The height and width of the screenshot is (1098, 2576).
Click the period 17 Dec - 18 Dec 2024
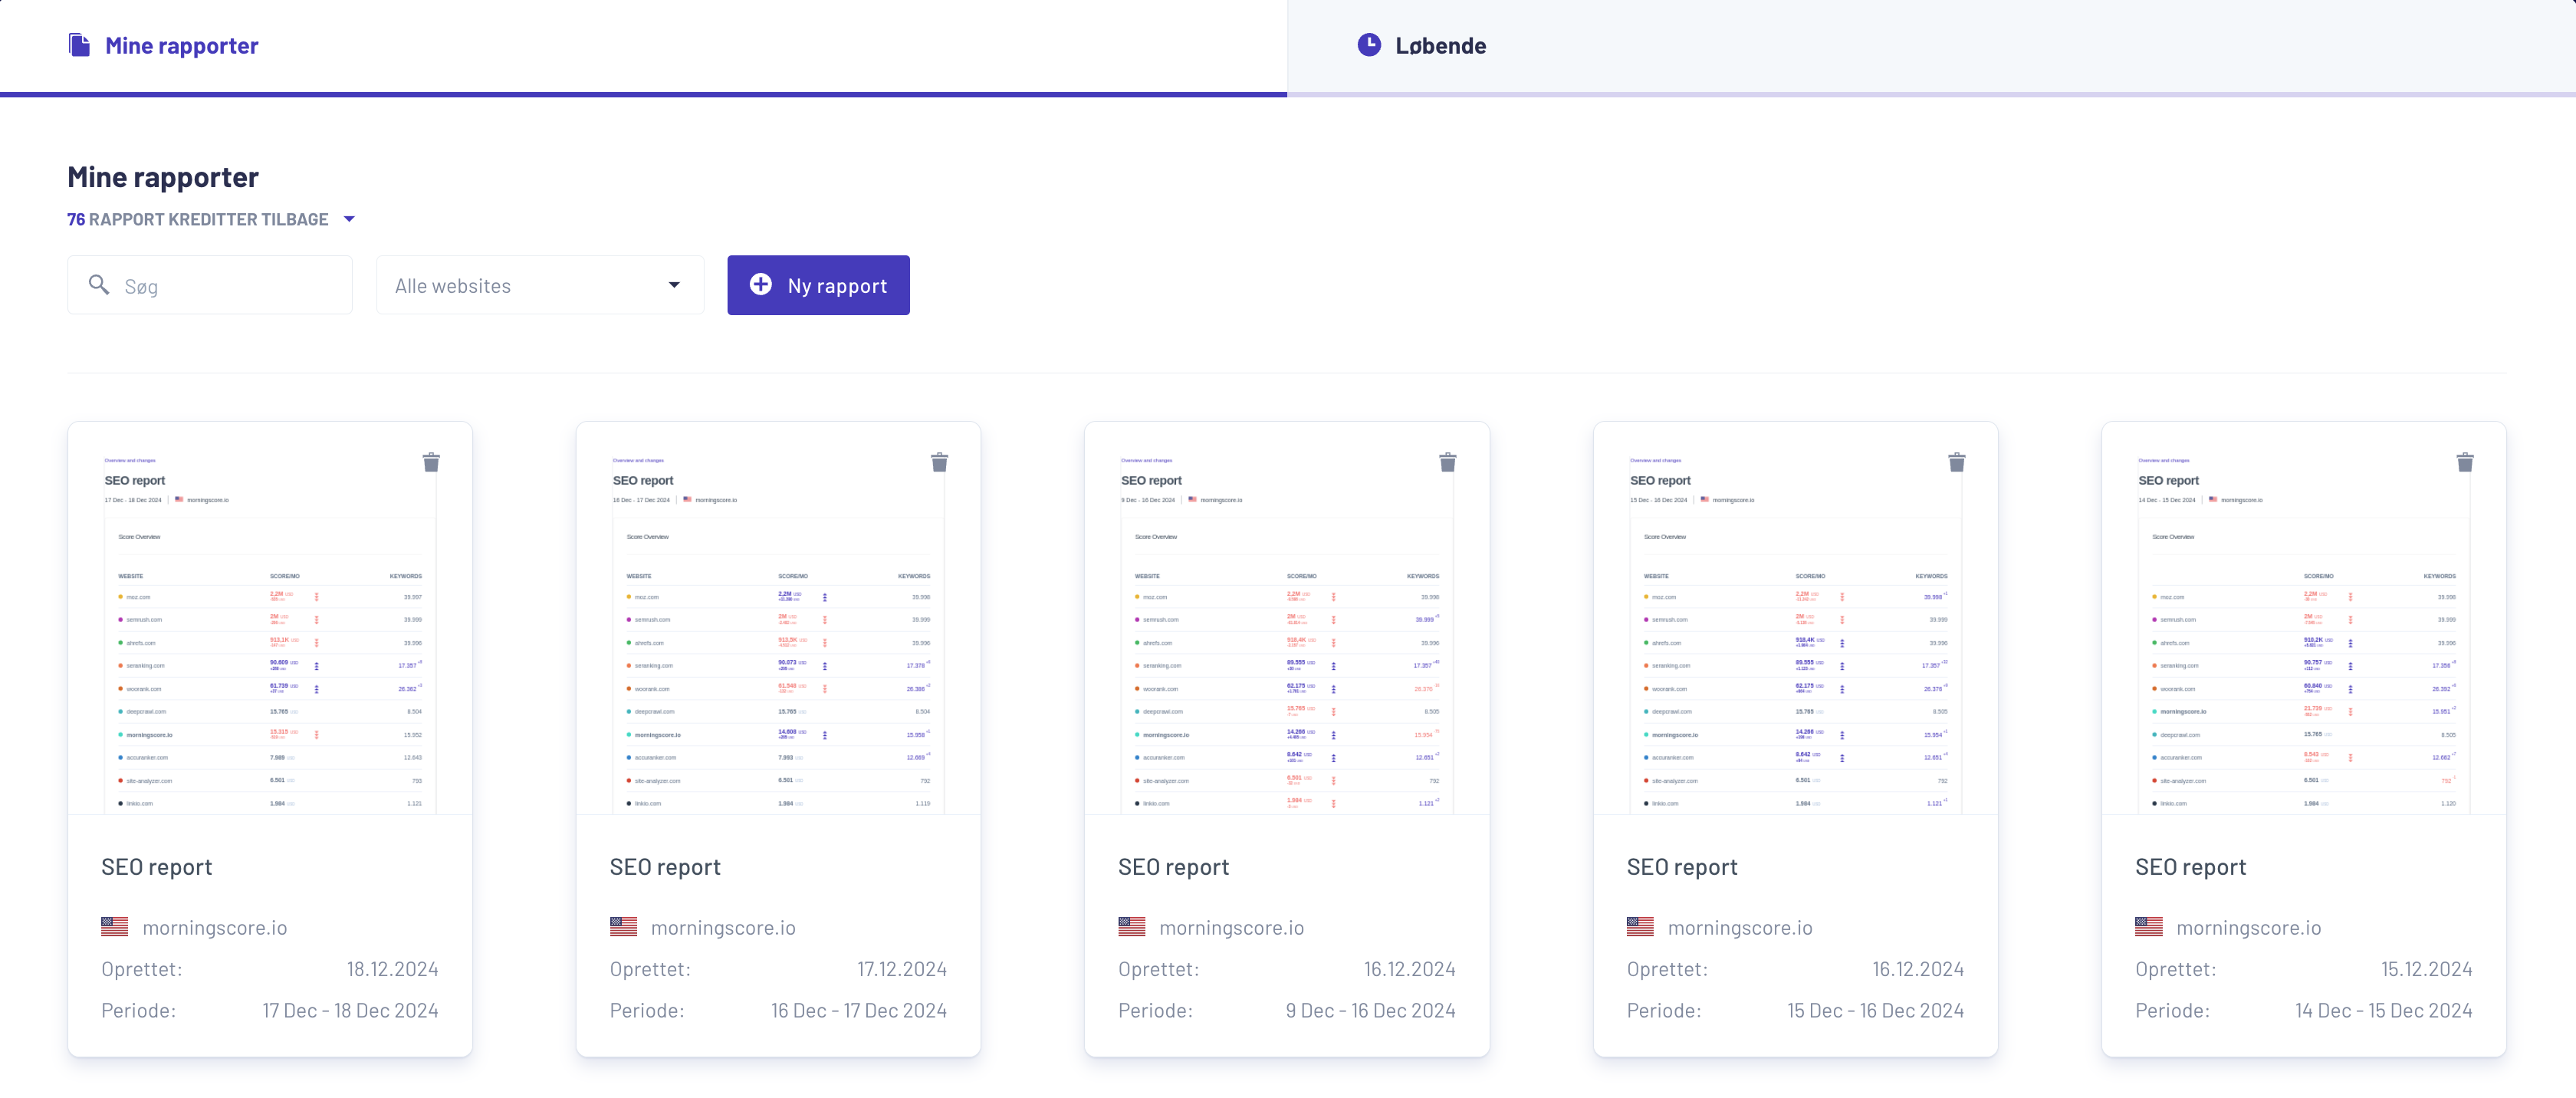351,1011
